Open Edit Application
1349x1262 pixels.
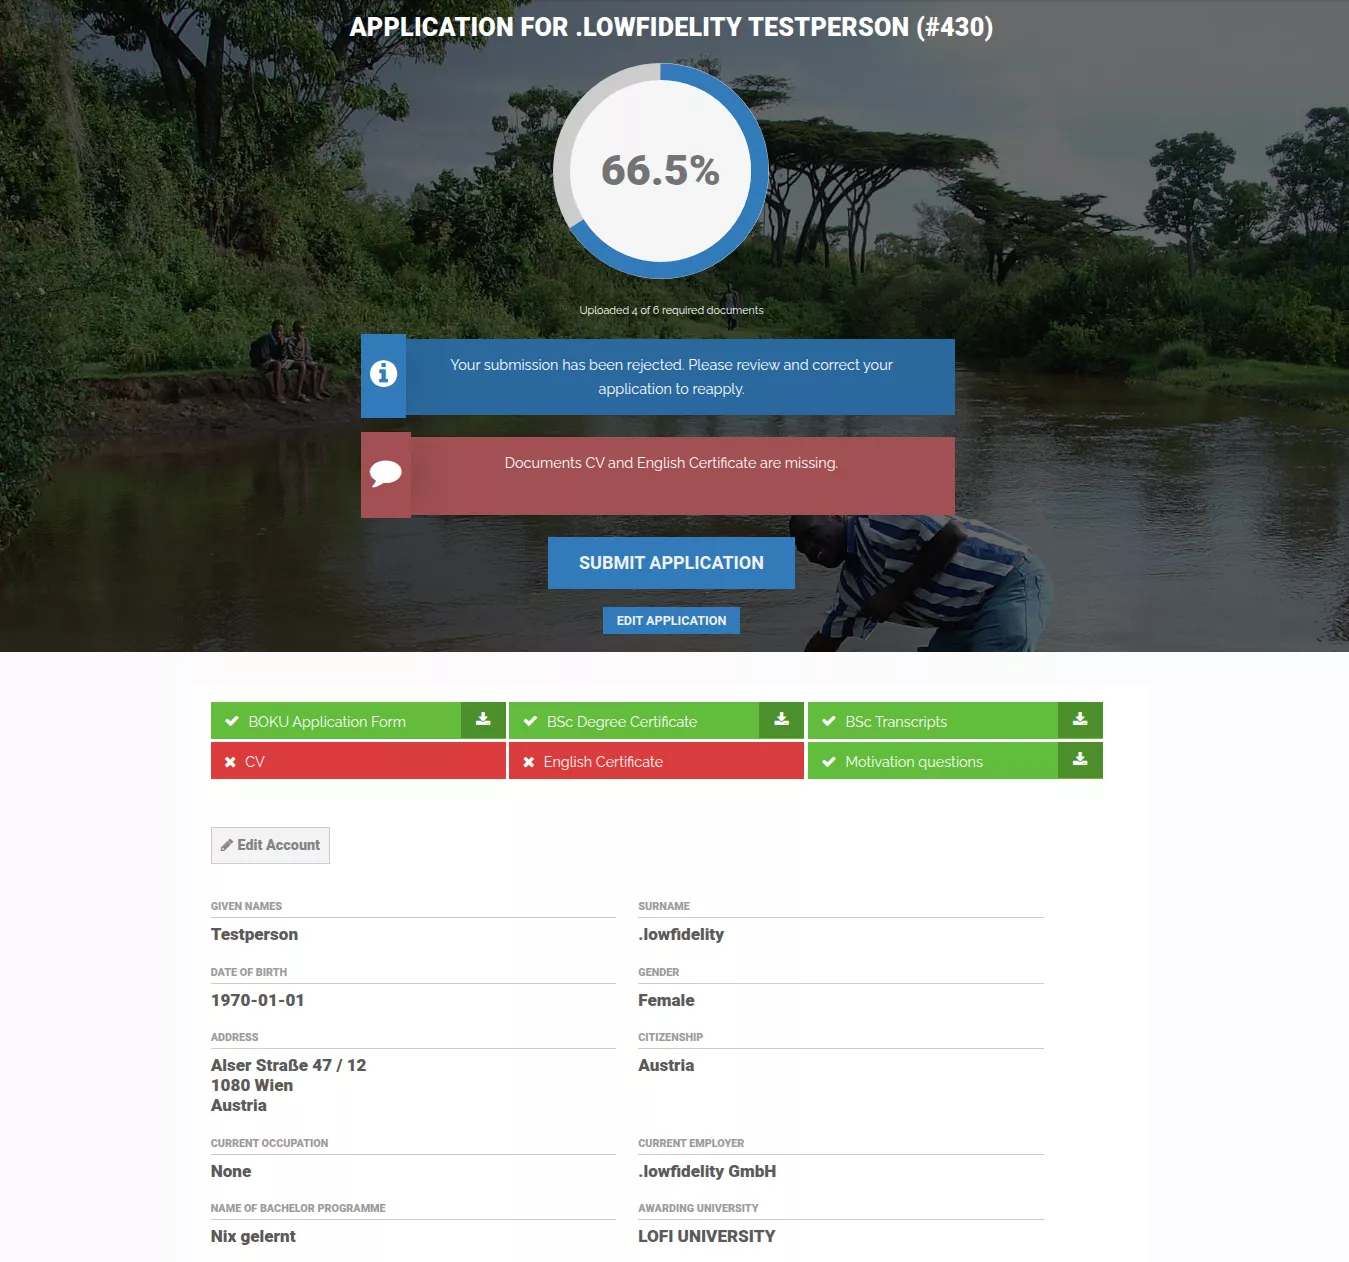671,620
